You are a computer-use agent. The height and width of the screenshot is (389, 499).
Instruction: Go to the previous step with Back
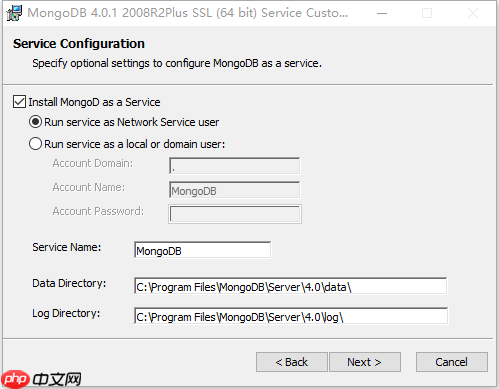pyautogui.click(x=292, y=362)
